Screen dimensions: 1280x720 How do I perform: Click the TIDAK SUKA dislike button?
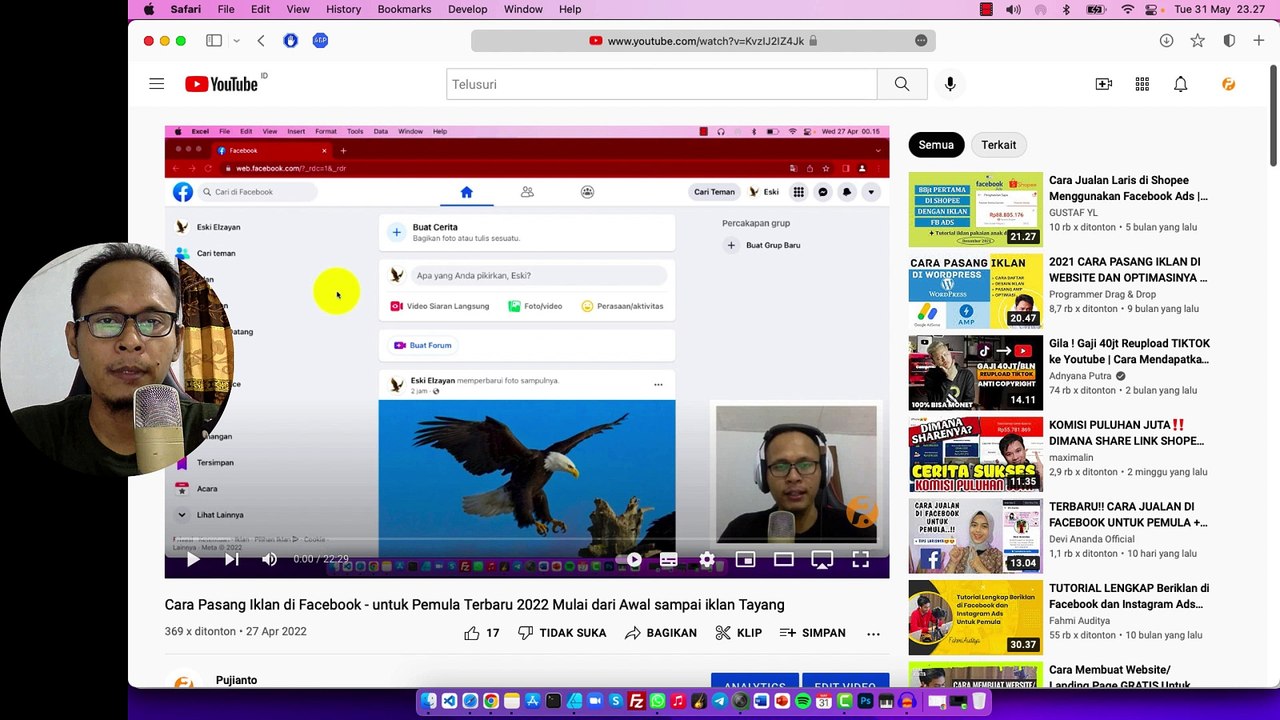pyautogui.click(x=562, y=633)
